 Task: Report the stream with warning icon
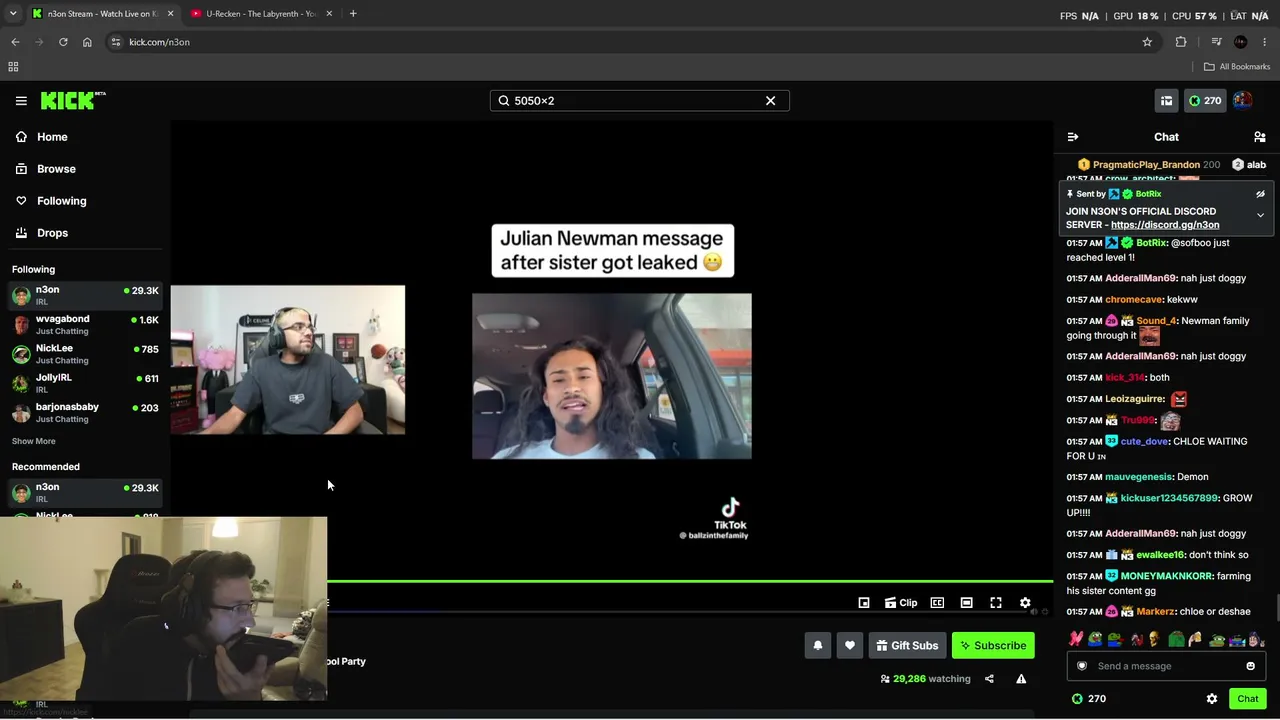tap(1021, 679)
